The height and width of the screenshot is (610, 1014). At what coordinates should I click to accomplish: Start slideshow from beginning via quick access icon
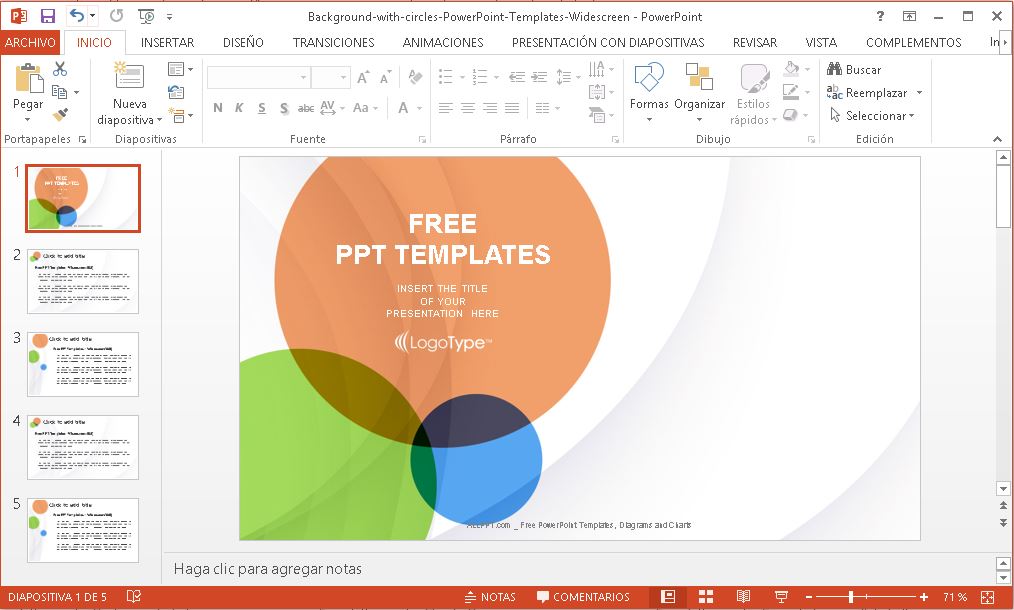[x=146, y=16]
